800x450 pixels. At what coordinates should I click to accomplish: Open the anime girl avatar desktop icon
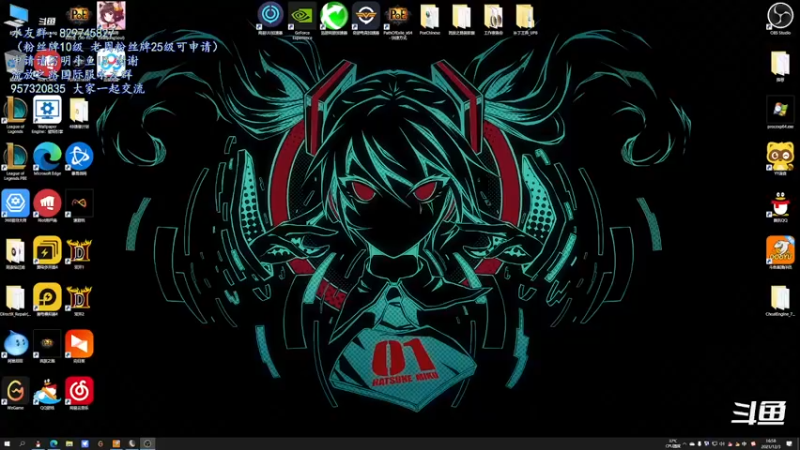coord(111,15)
